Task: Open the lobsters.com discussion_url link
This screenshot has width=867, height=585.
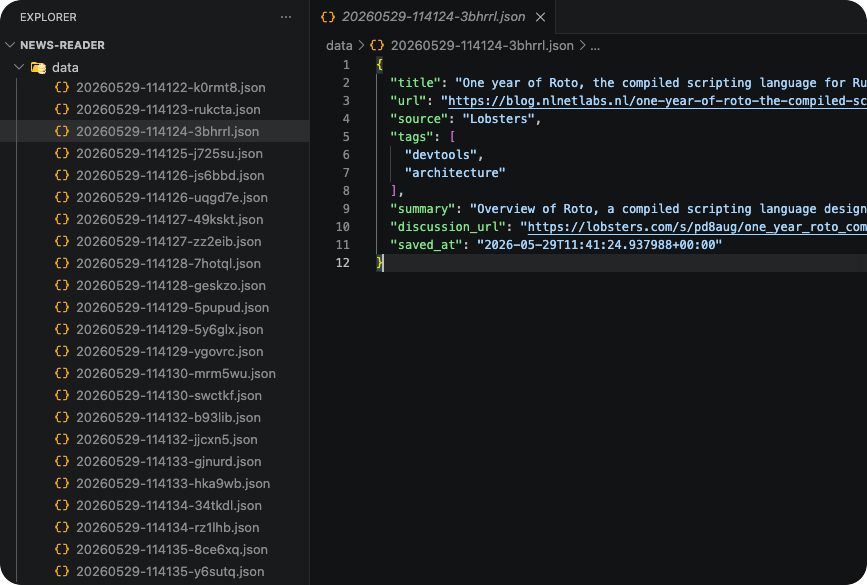Action: (697, 227)
